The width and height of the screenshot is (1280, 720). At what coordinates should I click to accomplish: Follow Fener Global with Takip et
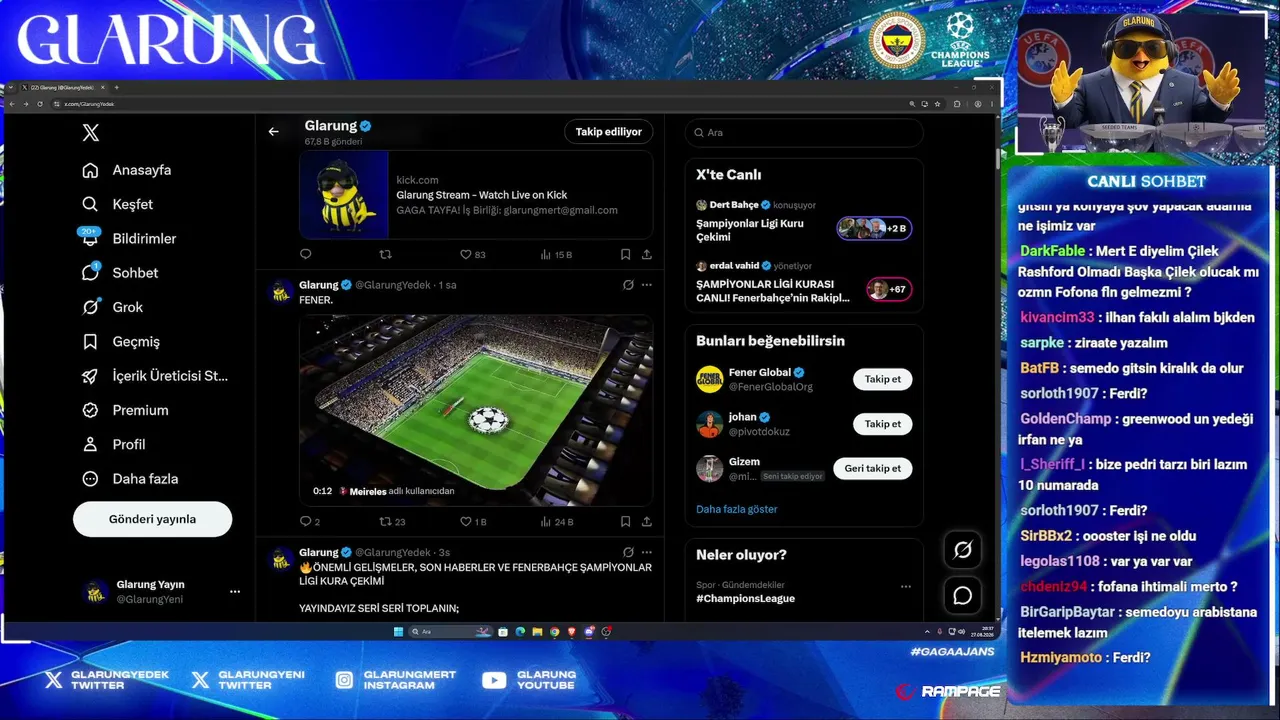point(882,379)
